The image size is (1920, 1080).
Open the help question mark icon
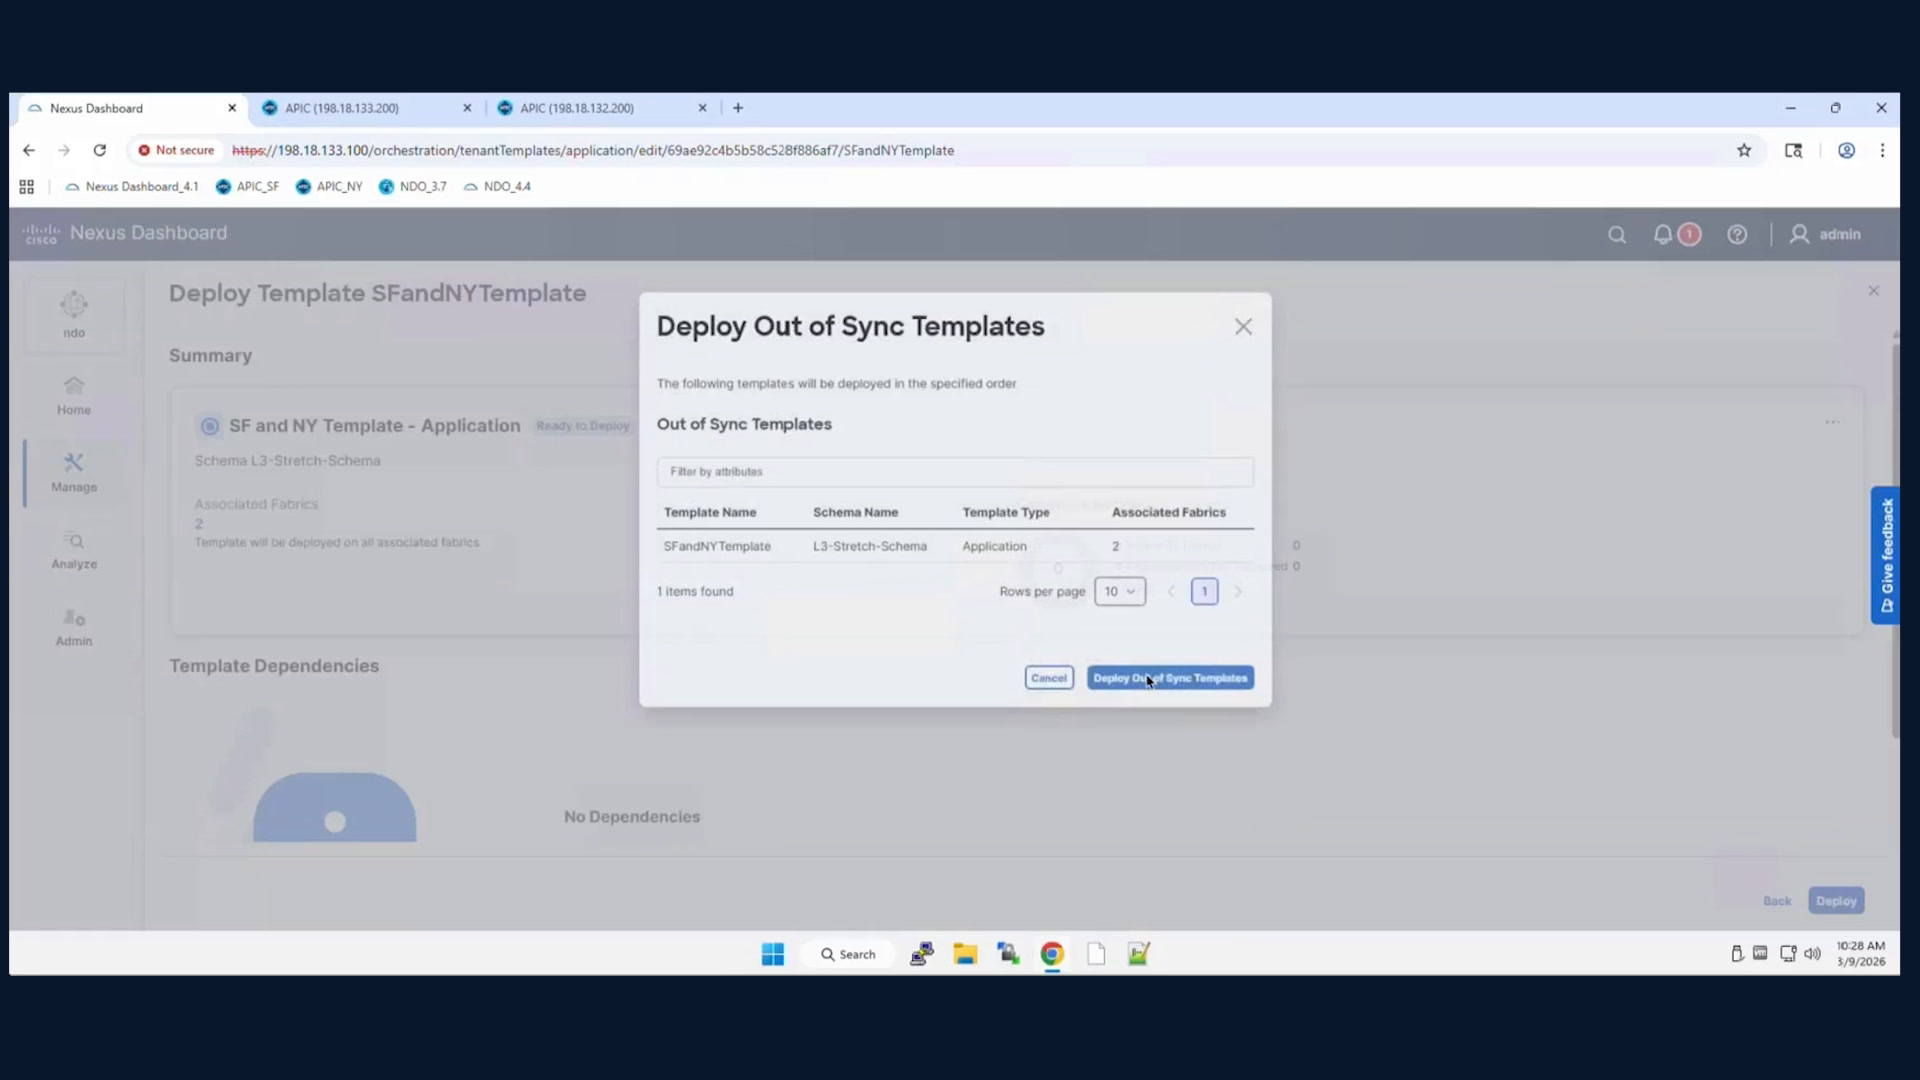tap(1737, 234)
